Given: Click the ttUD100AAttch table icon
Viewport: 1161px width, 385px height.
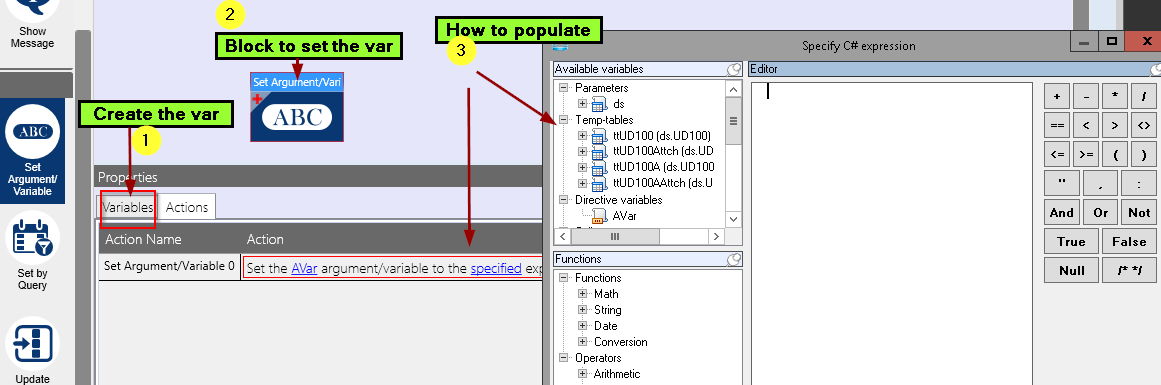Looking at the screenshot, I should click(x=599, y=184).
